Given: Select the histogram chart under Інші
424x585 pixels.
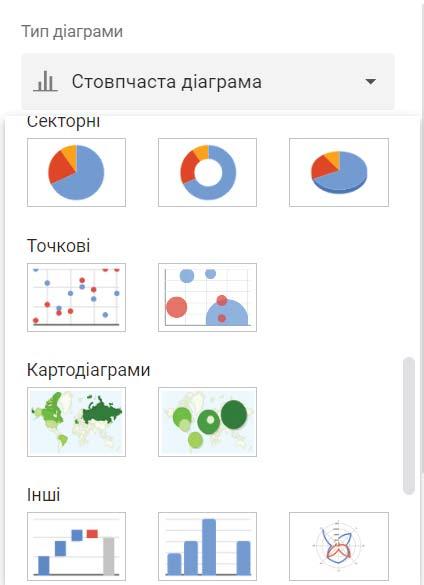Looking at the screenshot, I should coord(208,547).
